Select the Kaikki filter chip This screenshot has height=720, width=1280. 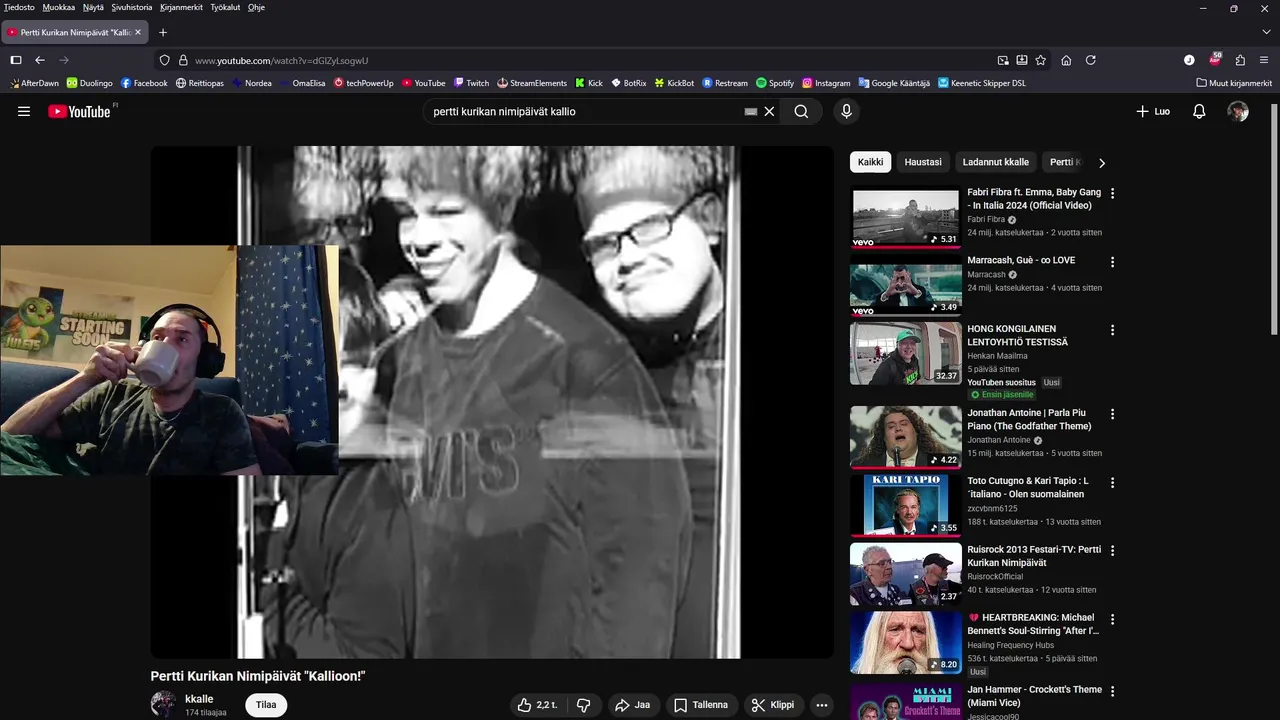[871, 162]
